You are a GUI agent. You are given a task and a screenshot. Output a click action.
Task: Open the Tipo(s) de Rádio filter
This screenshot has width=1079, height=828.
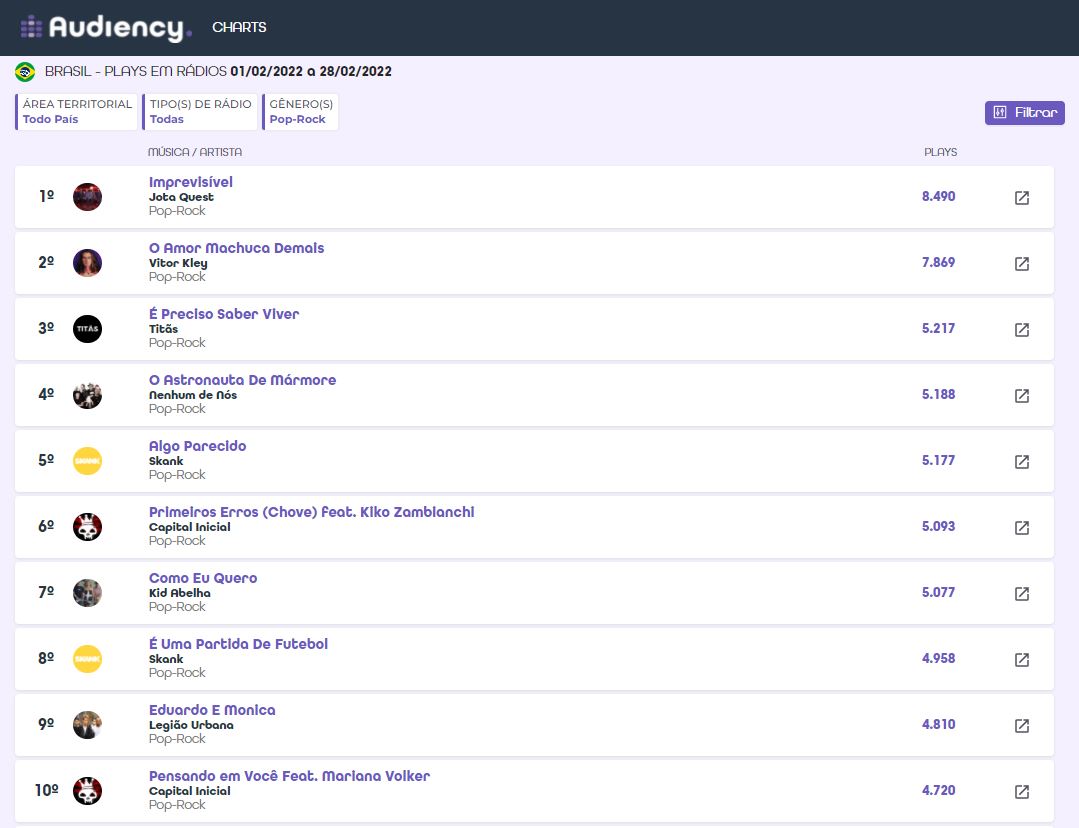(200, 112)
